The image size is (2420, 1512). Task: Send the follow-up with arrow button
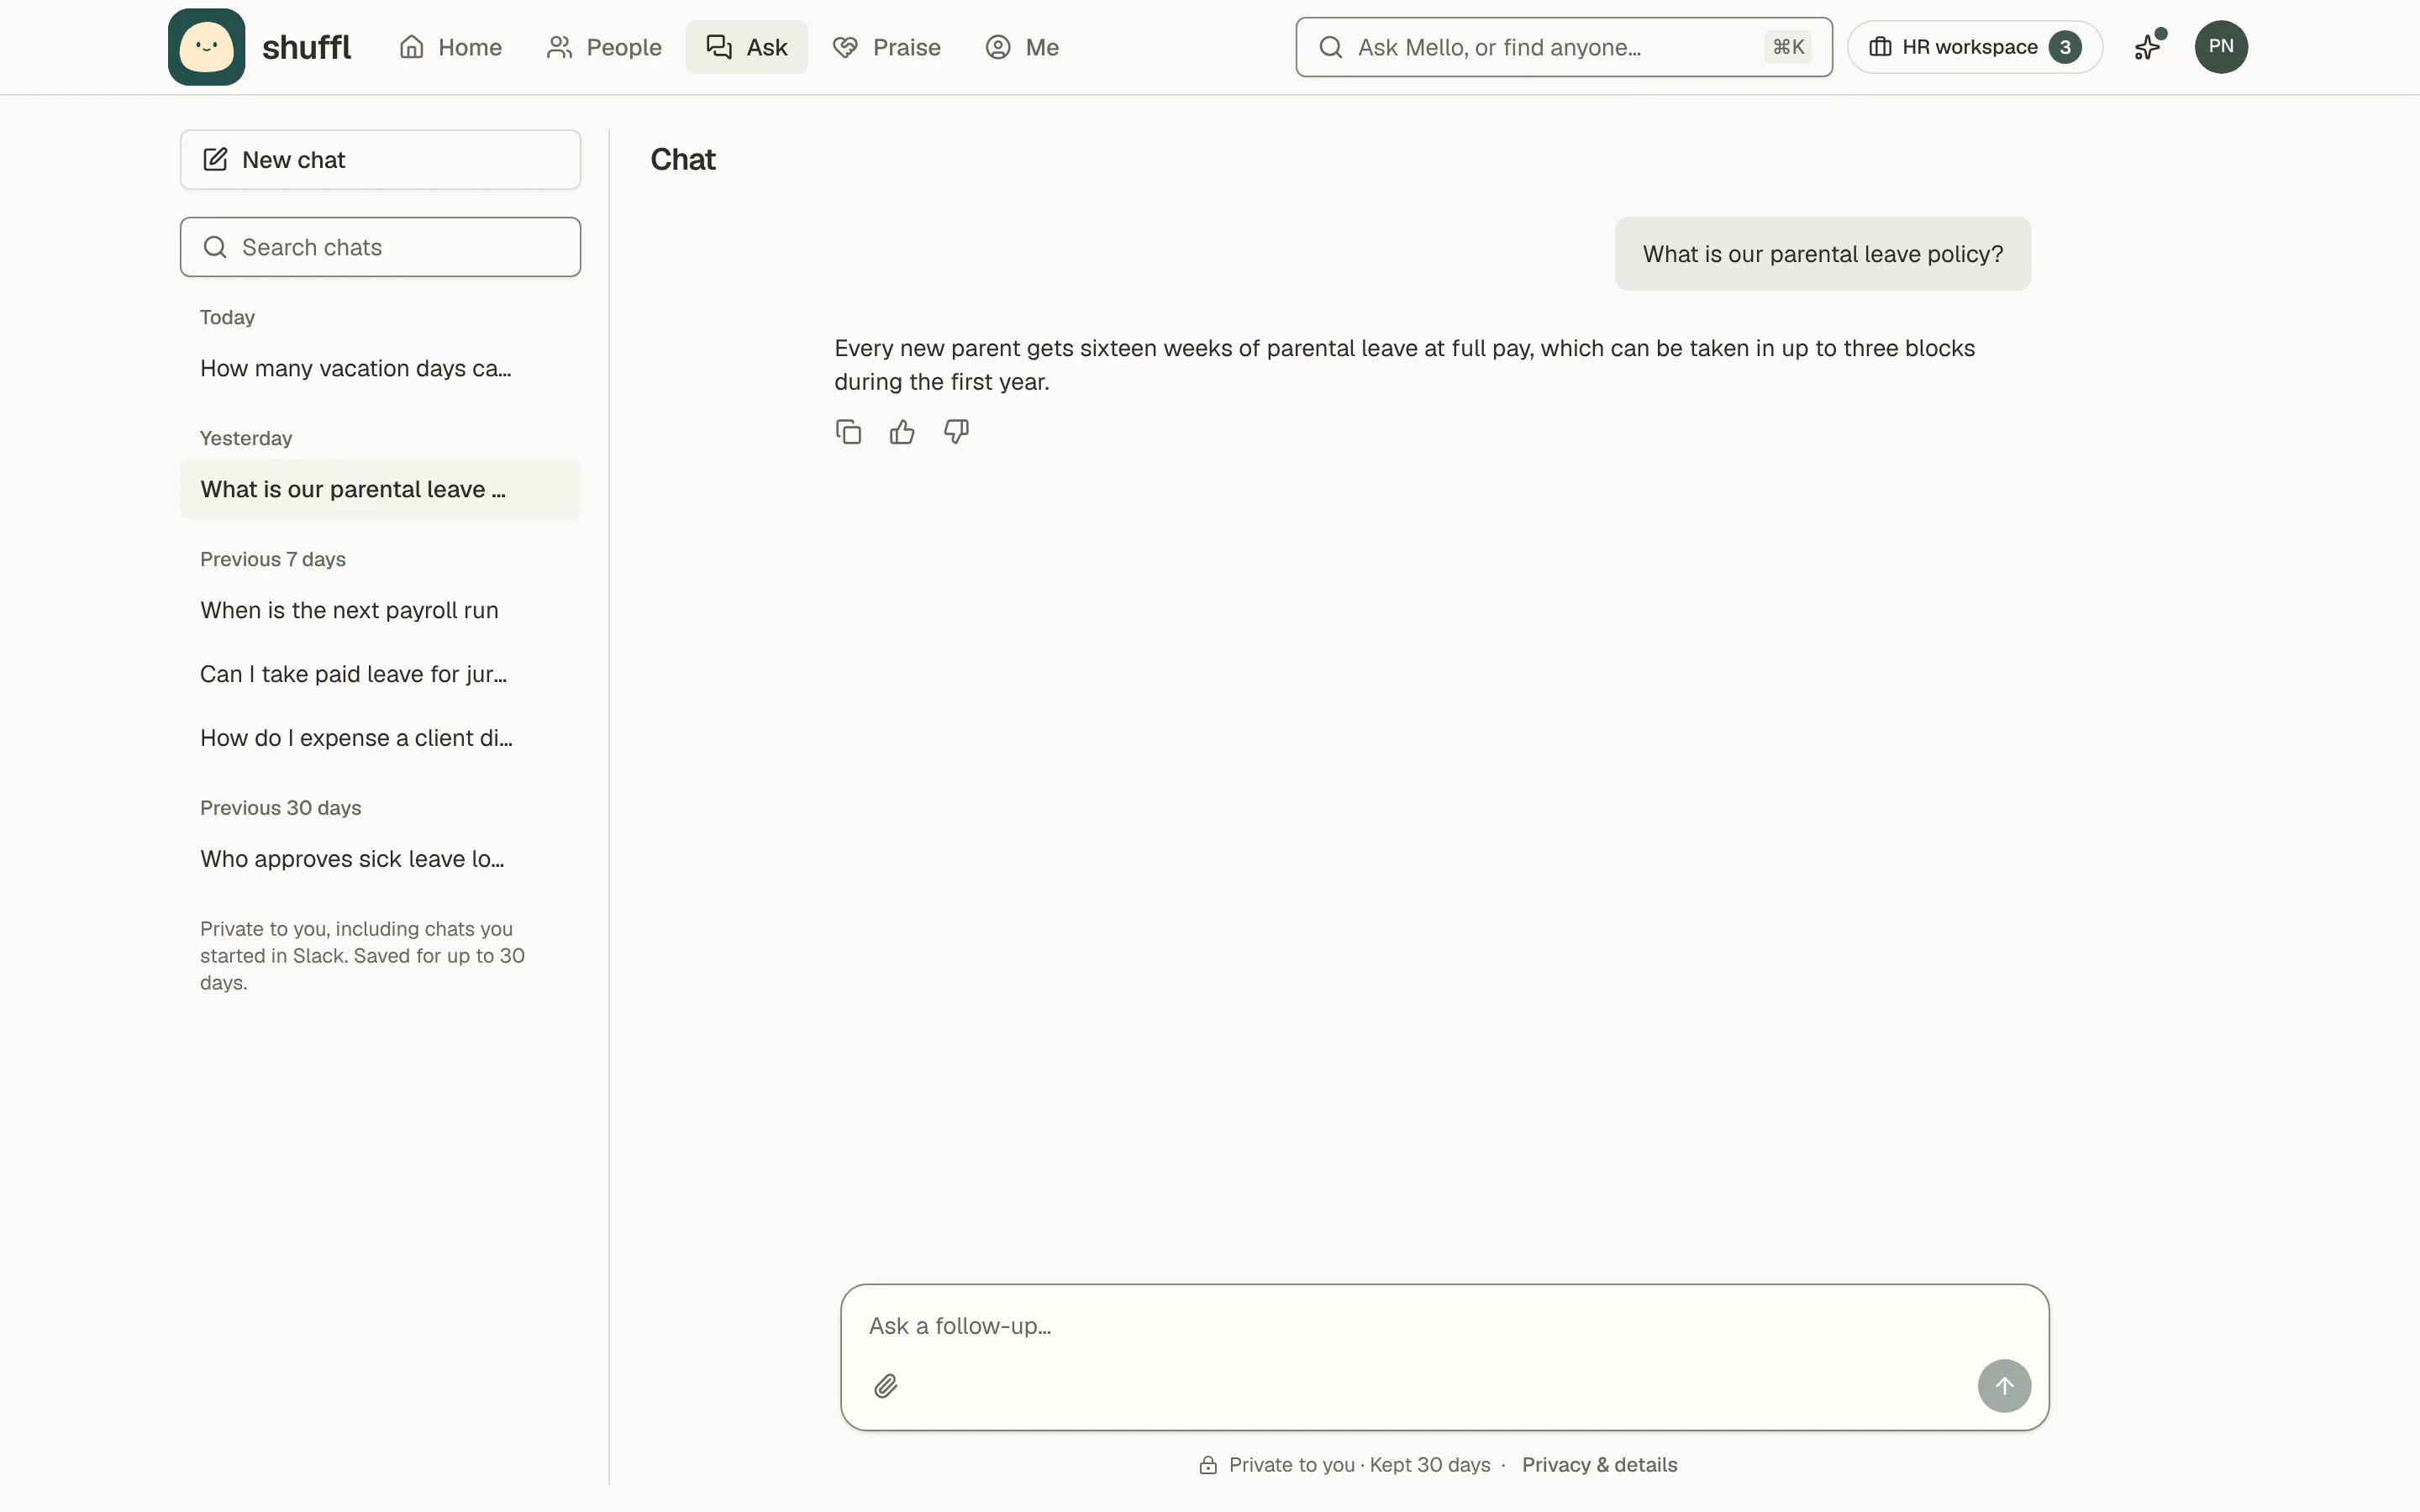2004,1386
